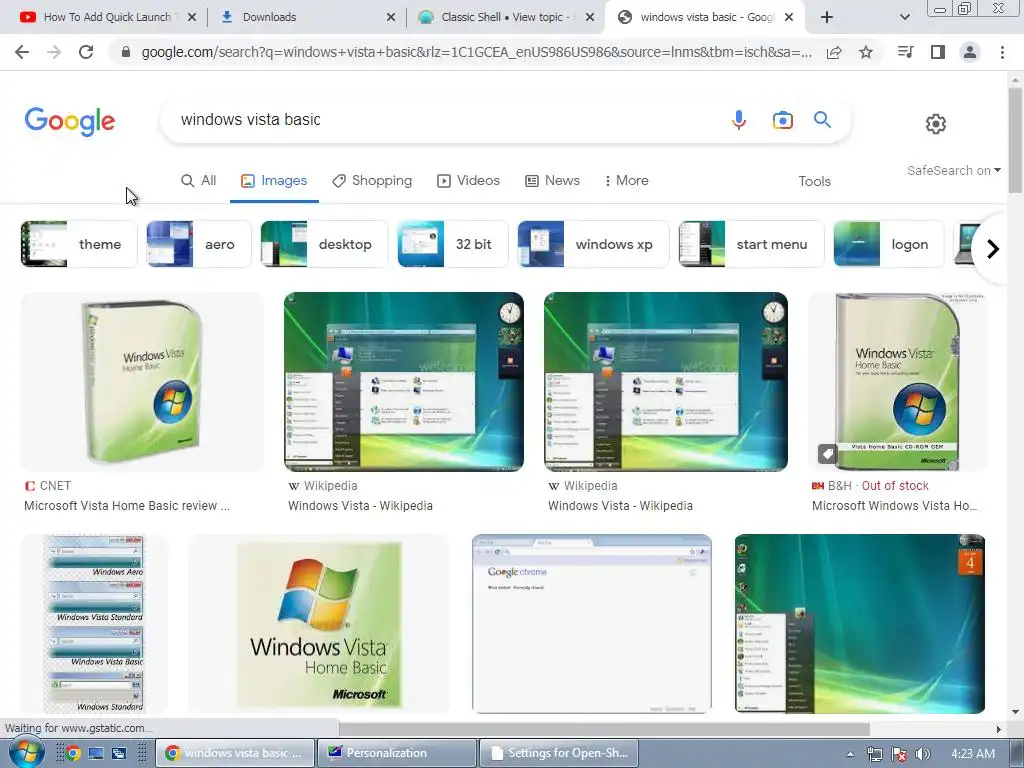Open a new tab with plus button

827,17
